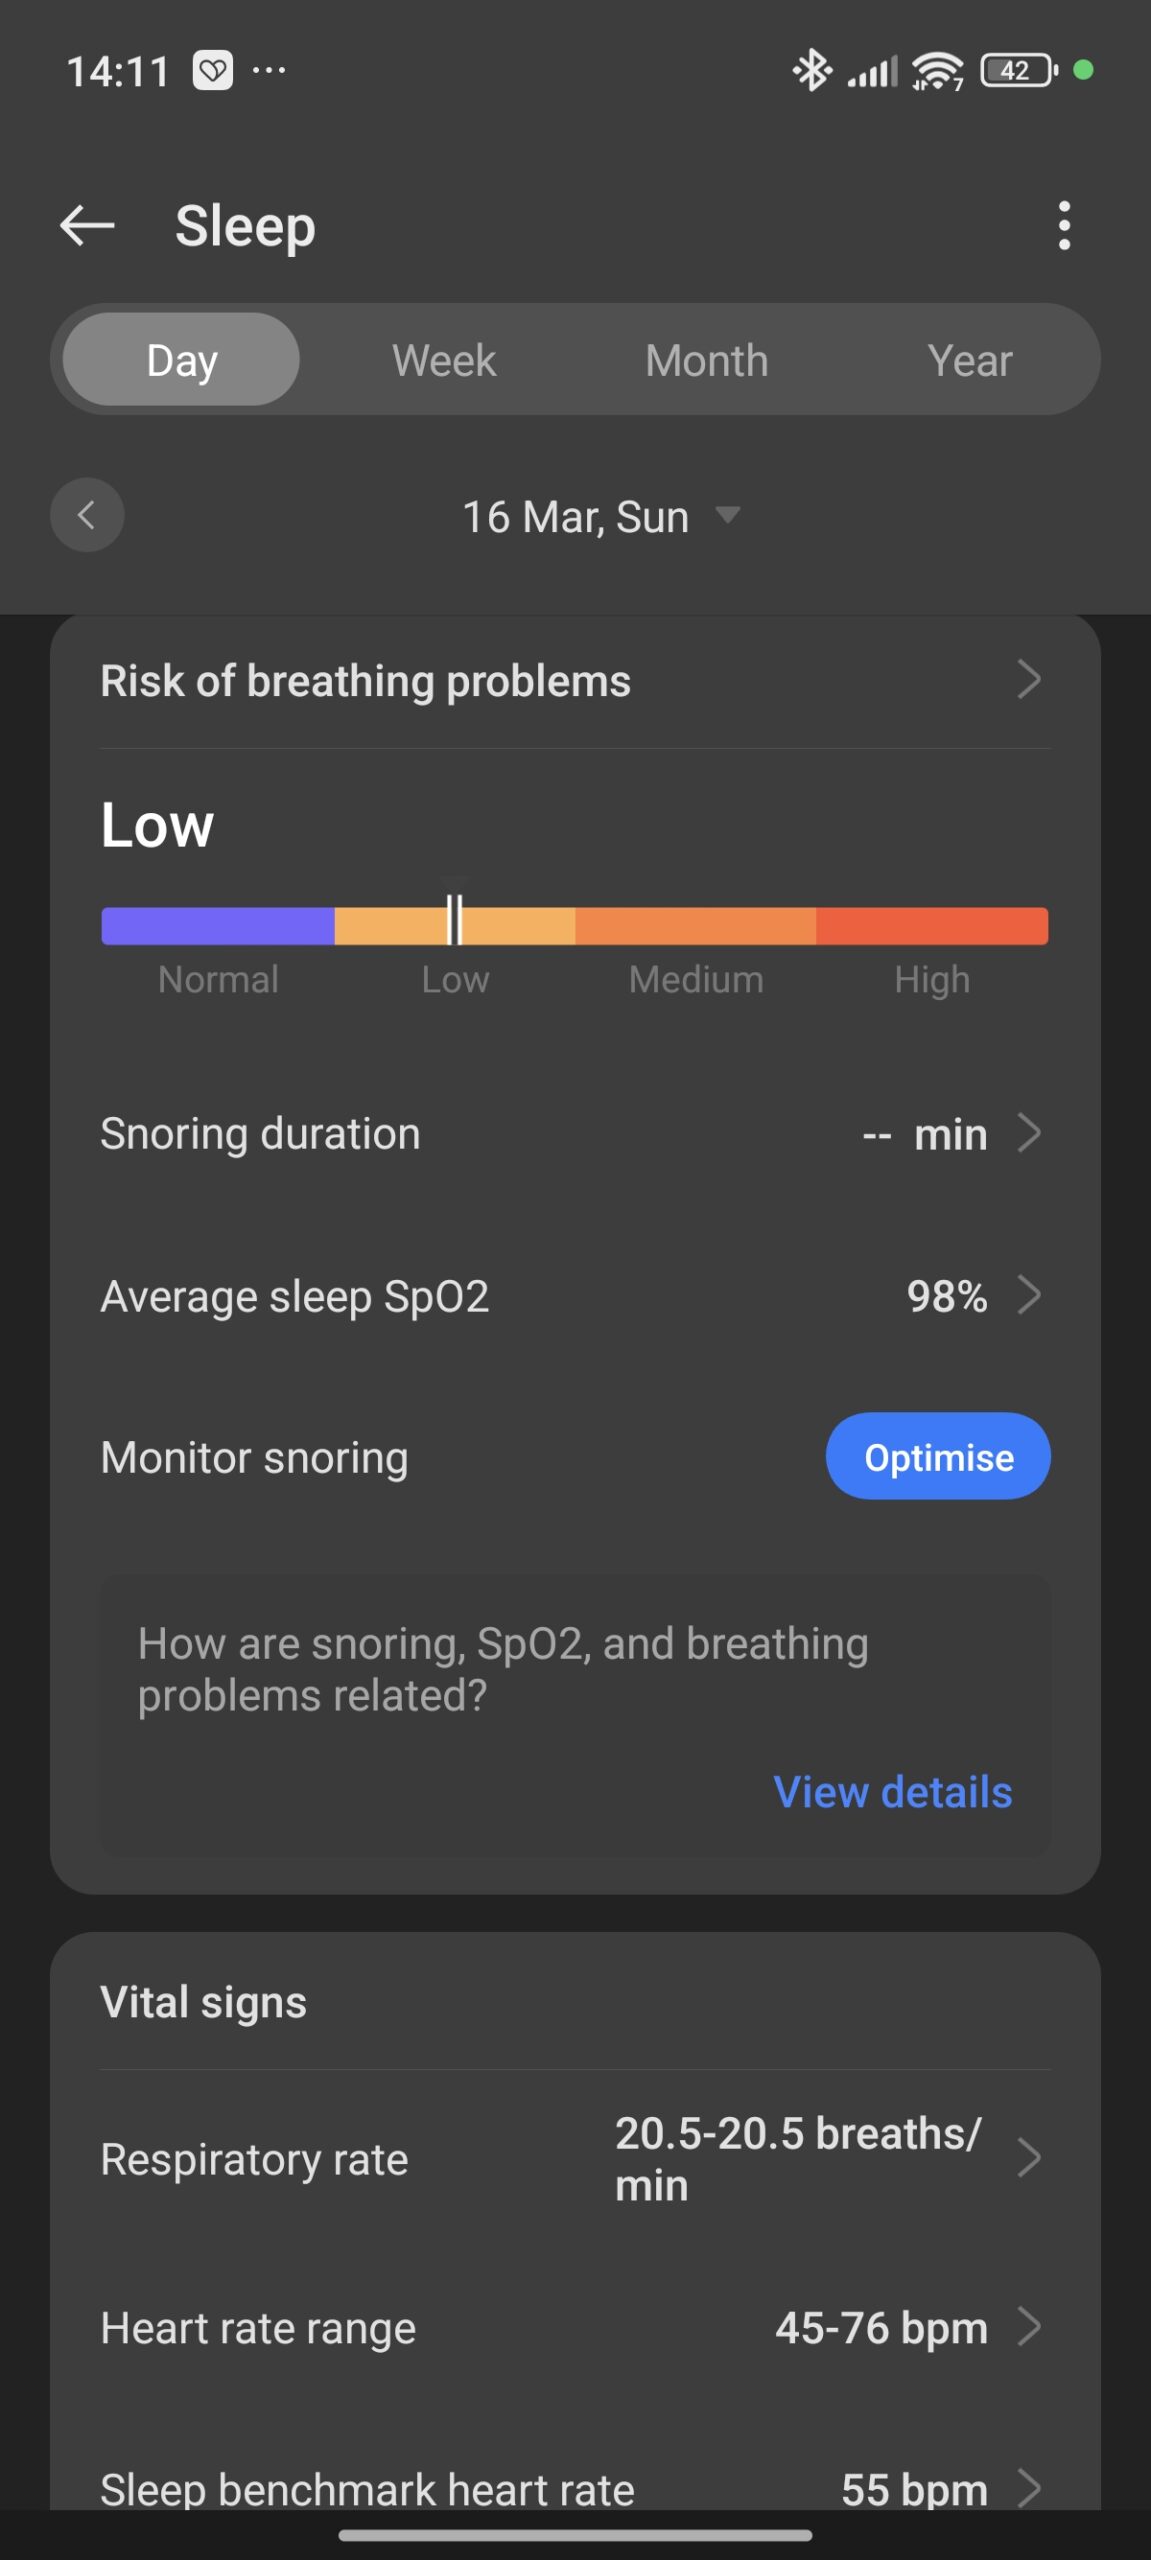Tap the battery indicator icon

[1018, 71]
